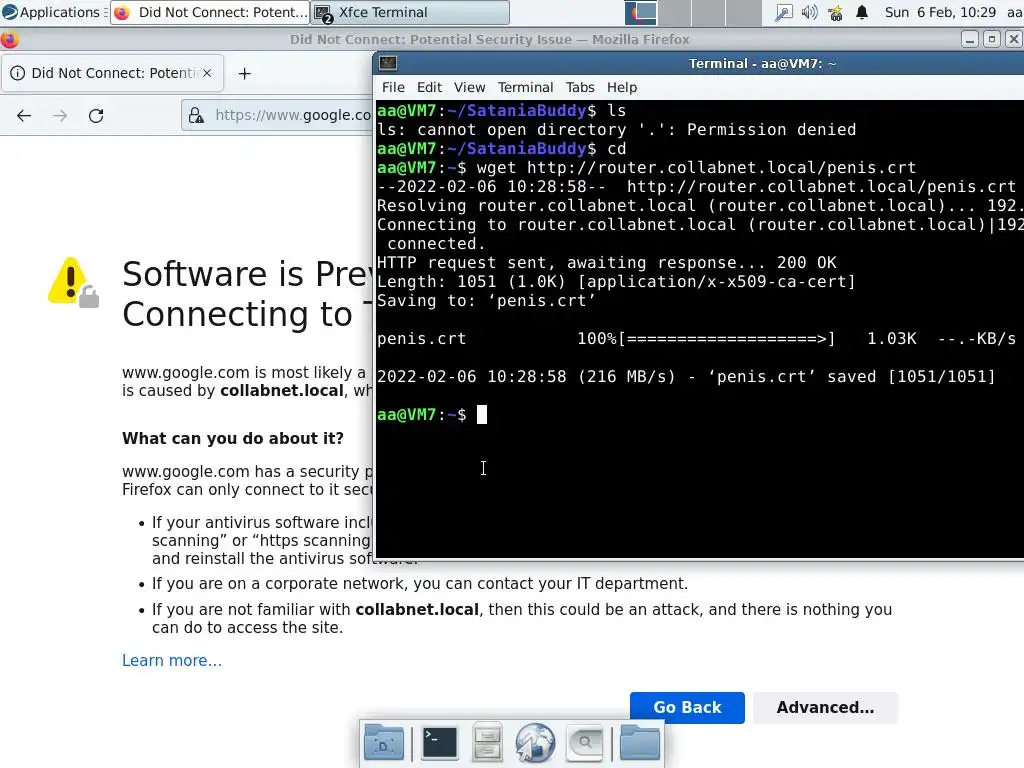
Task: Open the Learn more... link
Action: 172,660
